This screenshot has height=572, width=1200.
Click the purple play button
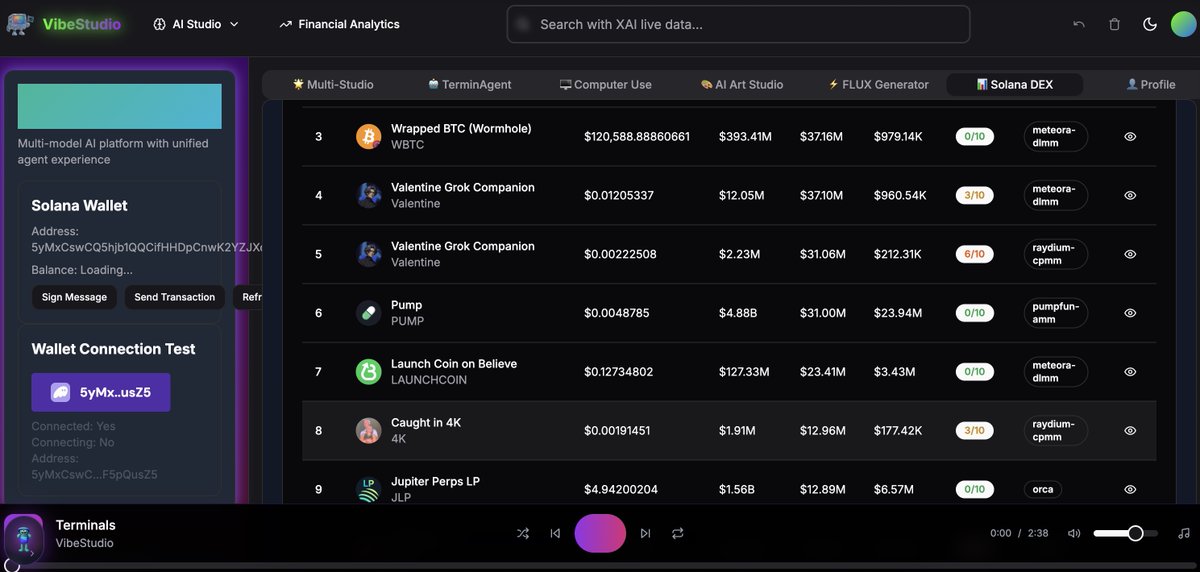pyautogui.click(x=600, y=533)
